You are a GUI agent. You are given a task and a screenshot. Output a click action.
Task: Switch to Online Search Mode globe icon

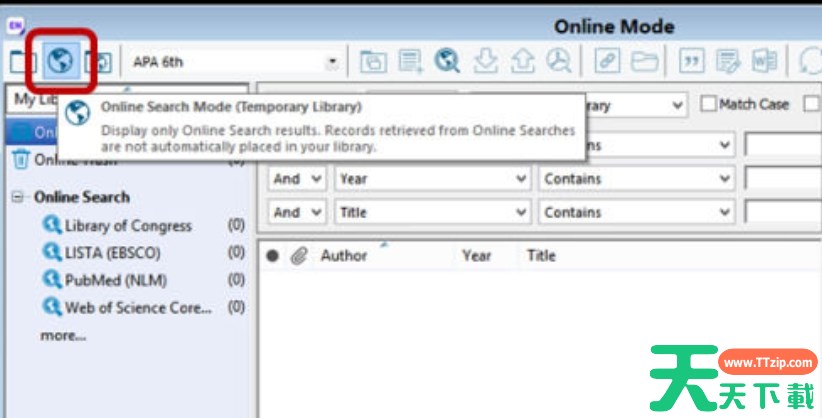[x=61, y=62]
